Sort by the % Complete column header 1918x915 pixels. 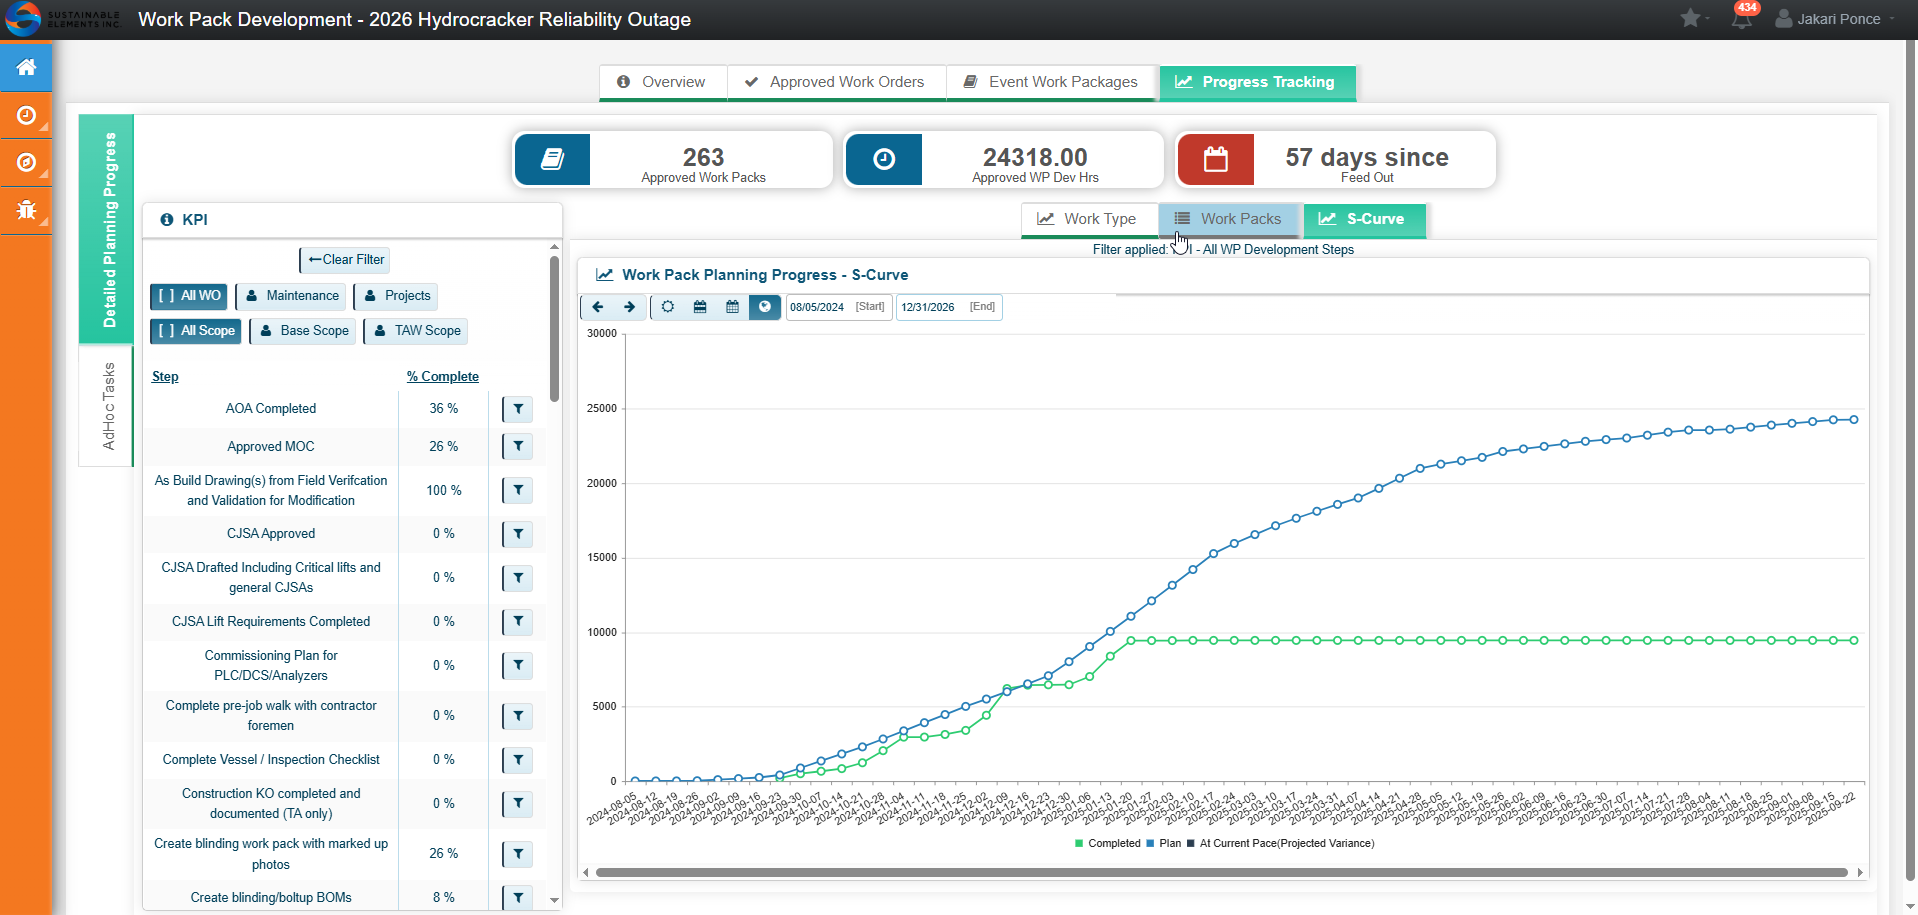442,377
